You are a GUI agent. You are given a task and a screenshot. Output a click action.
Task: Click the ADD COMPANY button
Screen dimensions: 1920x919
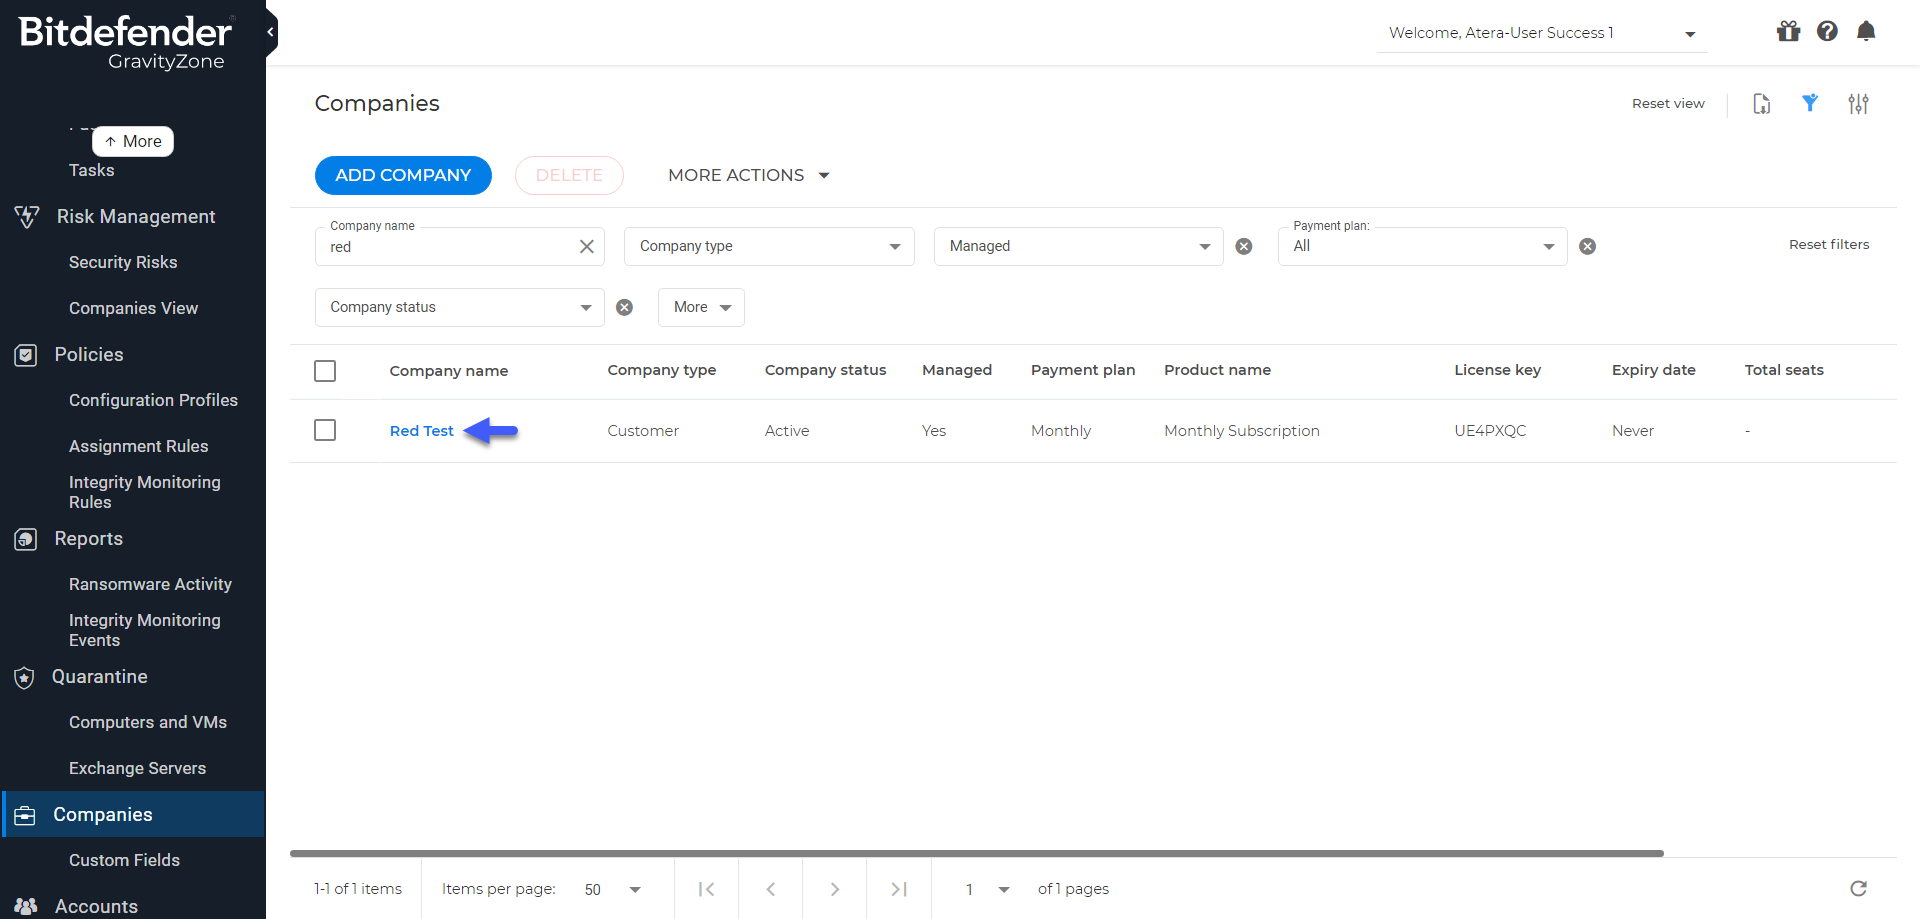(403, 175)
